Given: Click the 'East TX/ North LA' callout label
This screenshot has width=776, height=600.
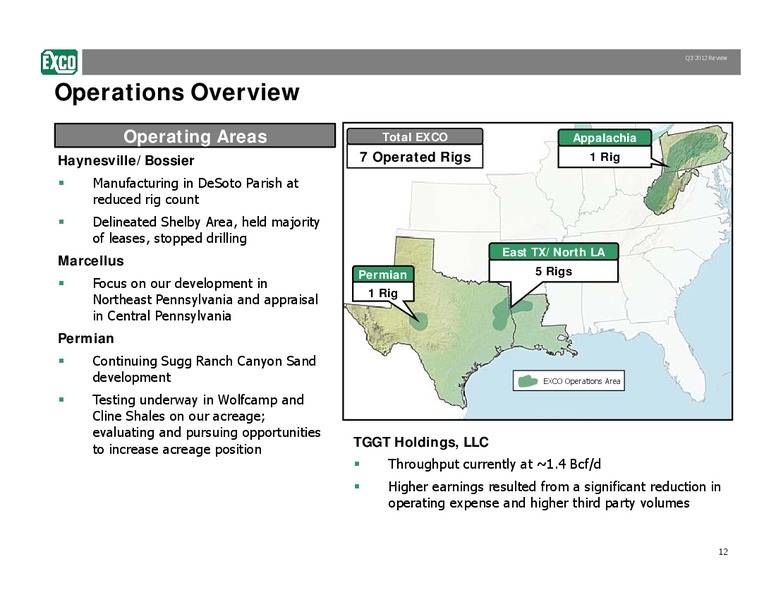Looking at the screenshot, I should pyautogui.click(x=553, y=252).
